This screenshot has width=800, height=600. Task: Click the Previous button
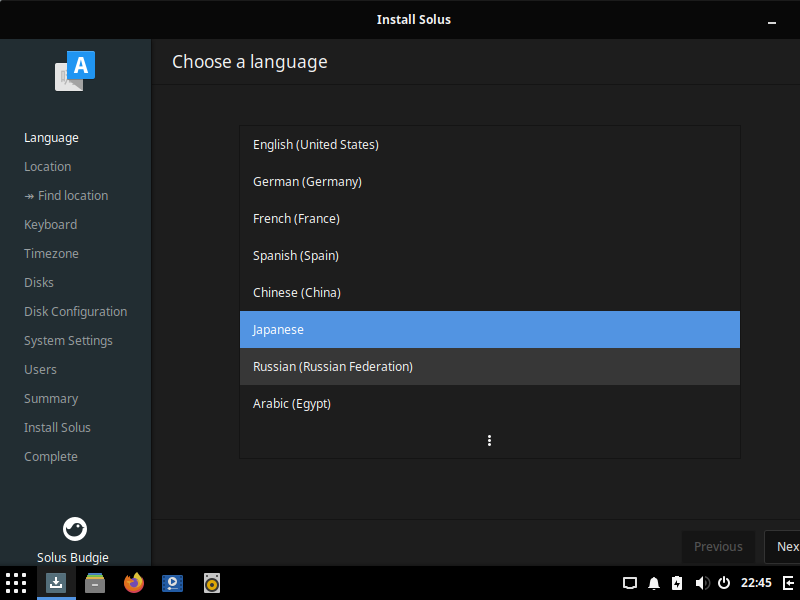pos(718,546)
